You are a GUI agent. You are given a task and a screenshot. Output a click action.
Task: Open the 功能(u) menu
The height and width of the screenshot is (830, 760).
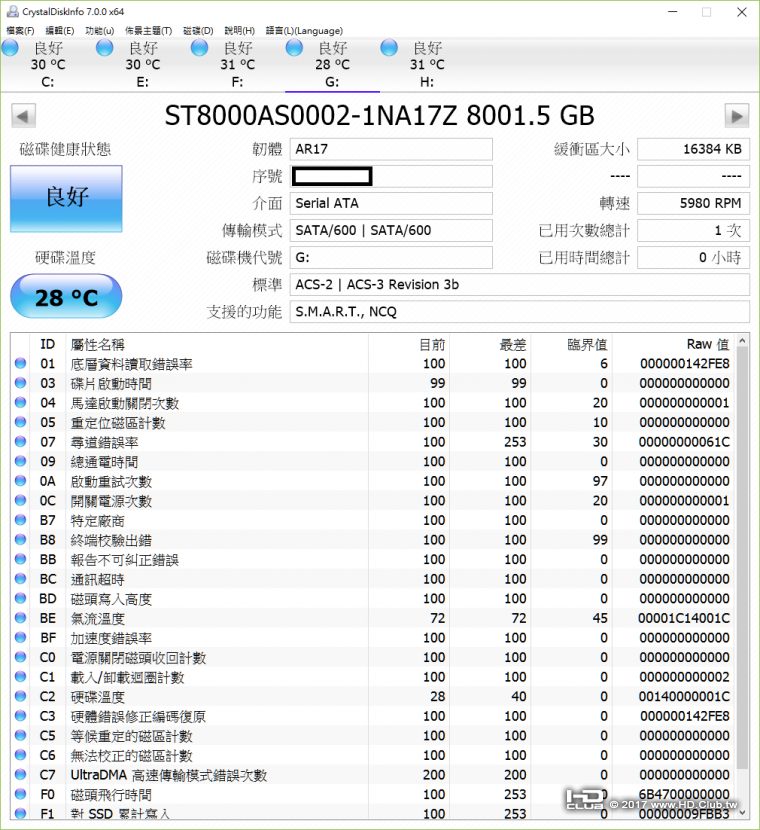tap(99, 31)
